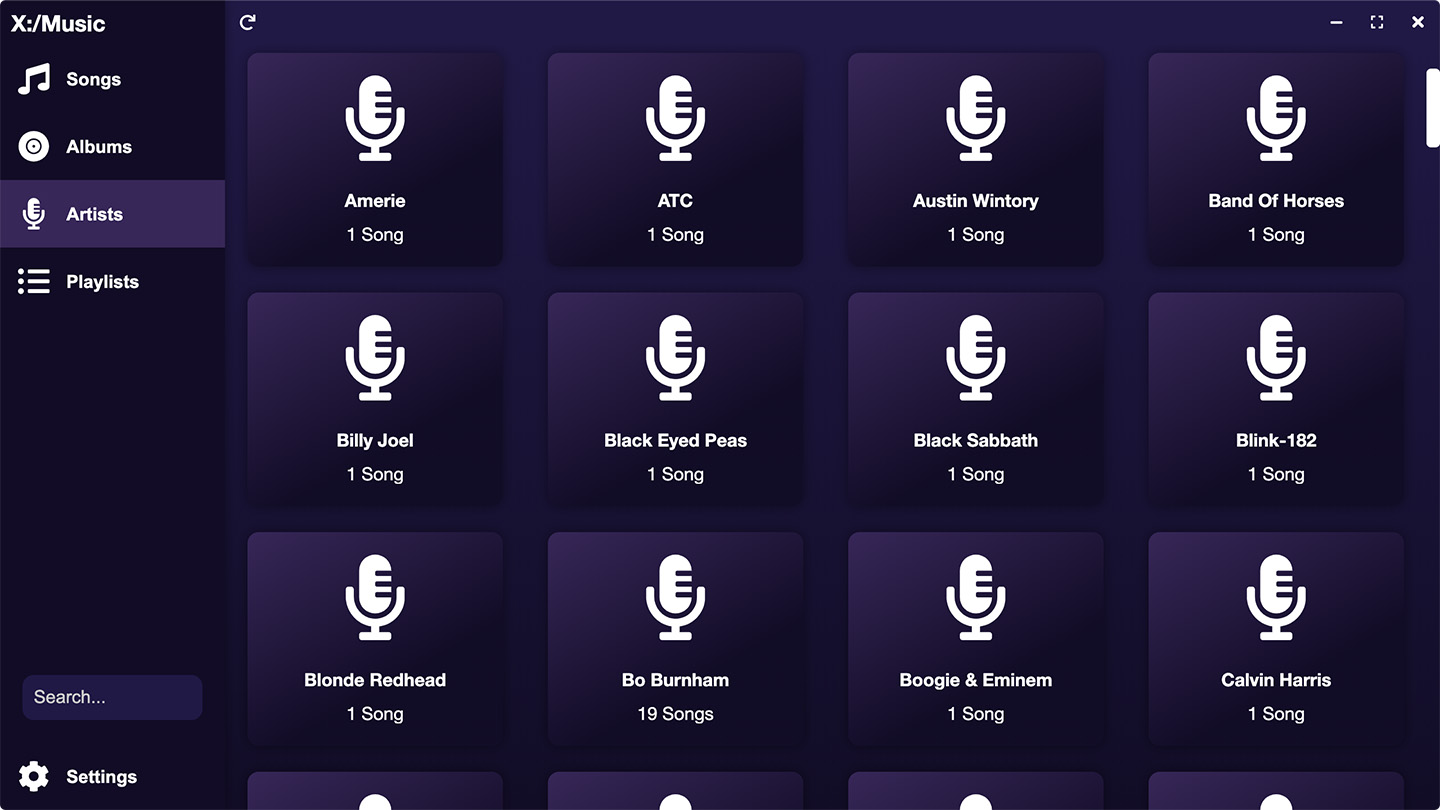The image size is (1440, 810).
Task: Click the list Playlists icon
Action: (34, 282)
